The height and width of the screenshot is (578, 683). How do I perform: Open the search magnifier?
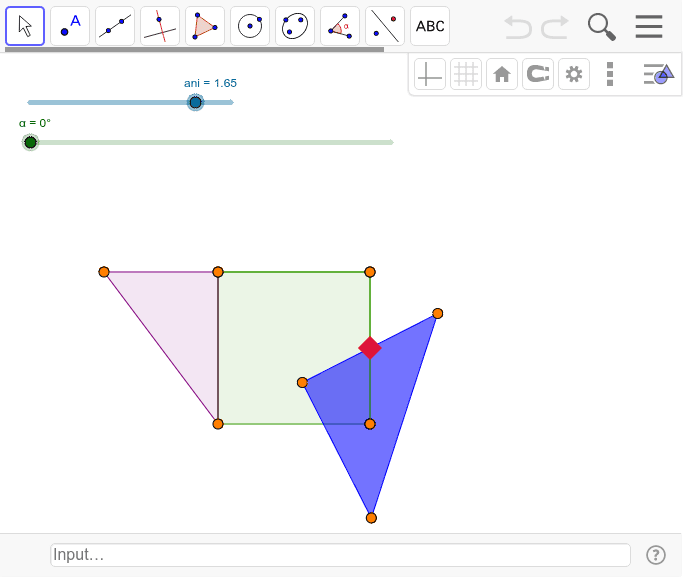coord(602,27)
